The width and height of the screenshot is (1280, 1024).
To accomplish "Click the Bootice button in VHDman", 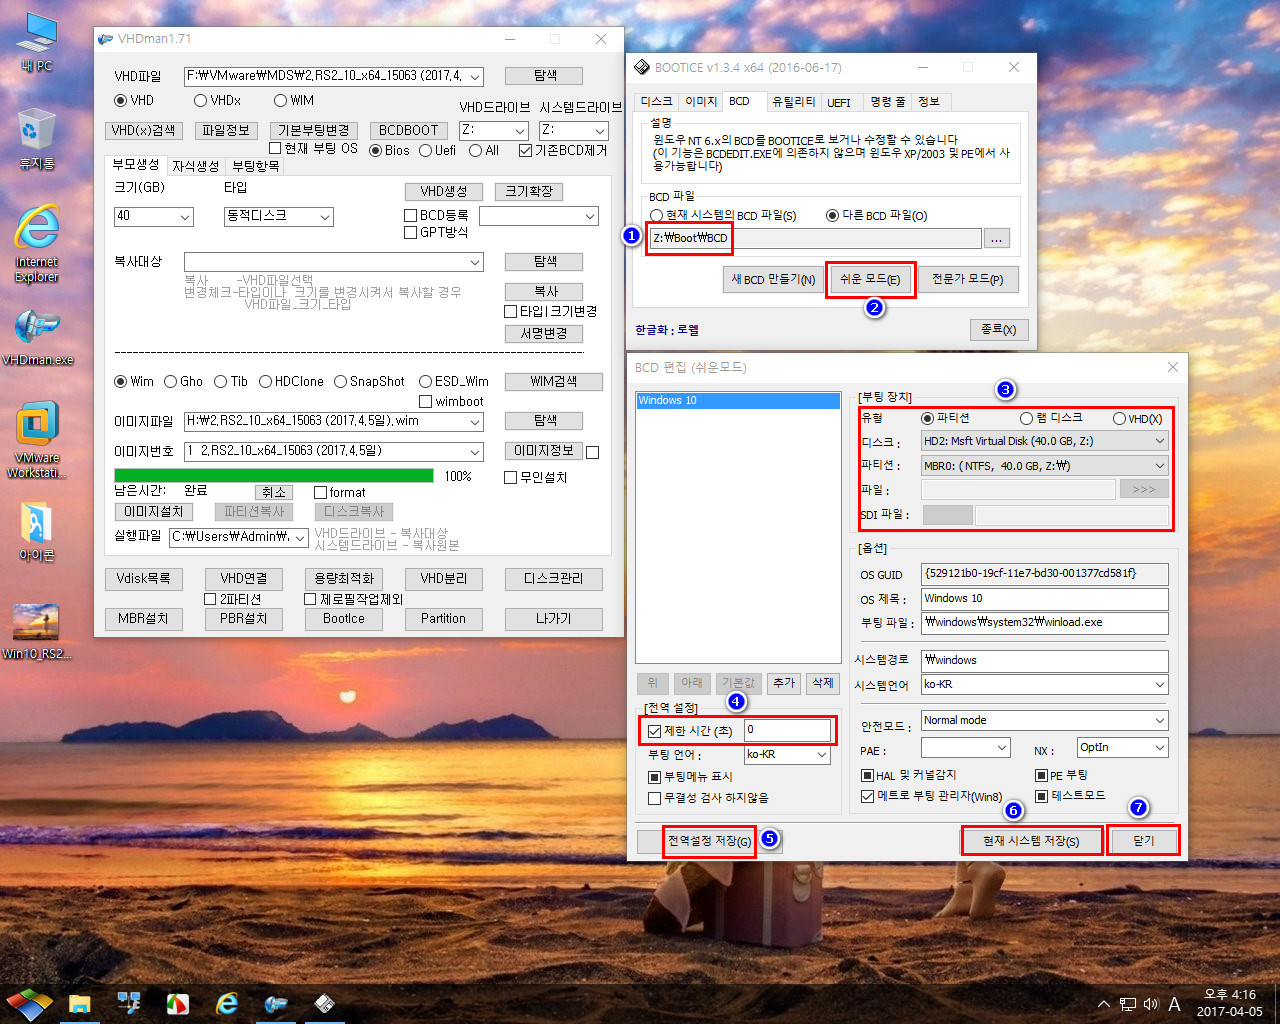I will tap(343, 619).
